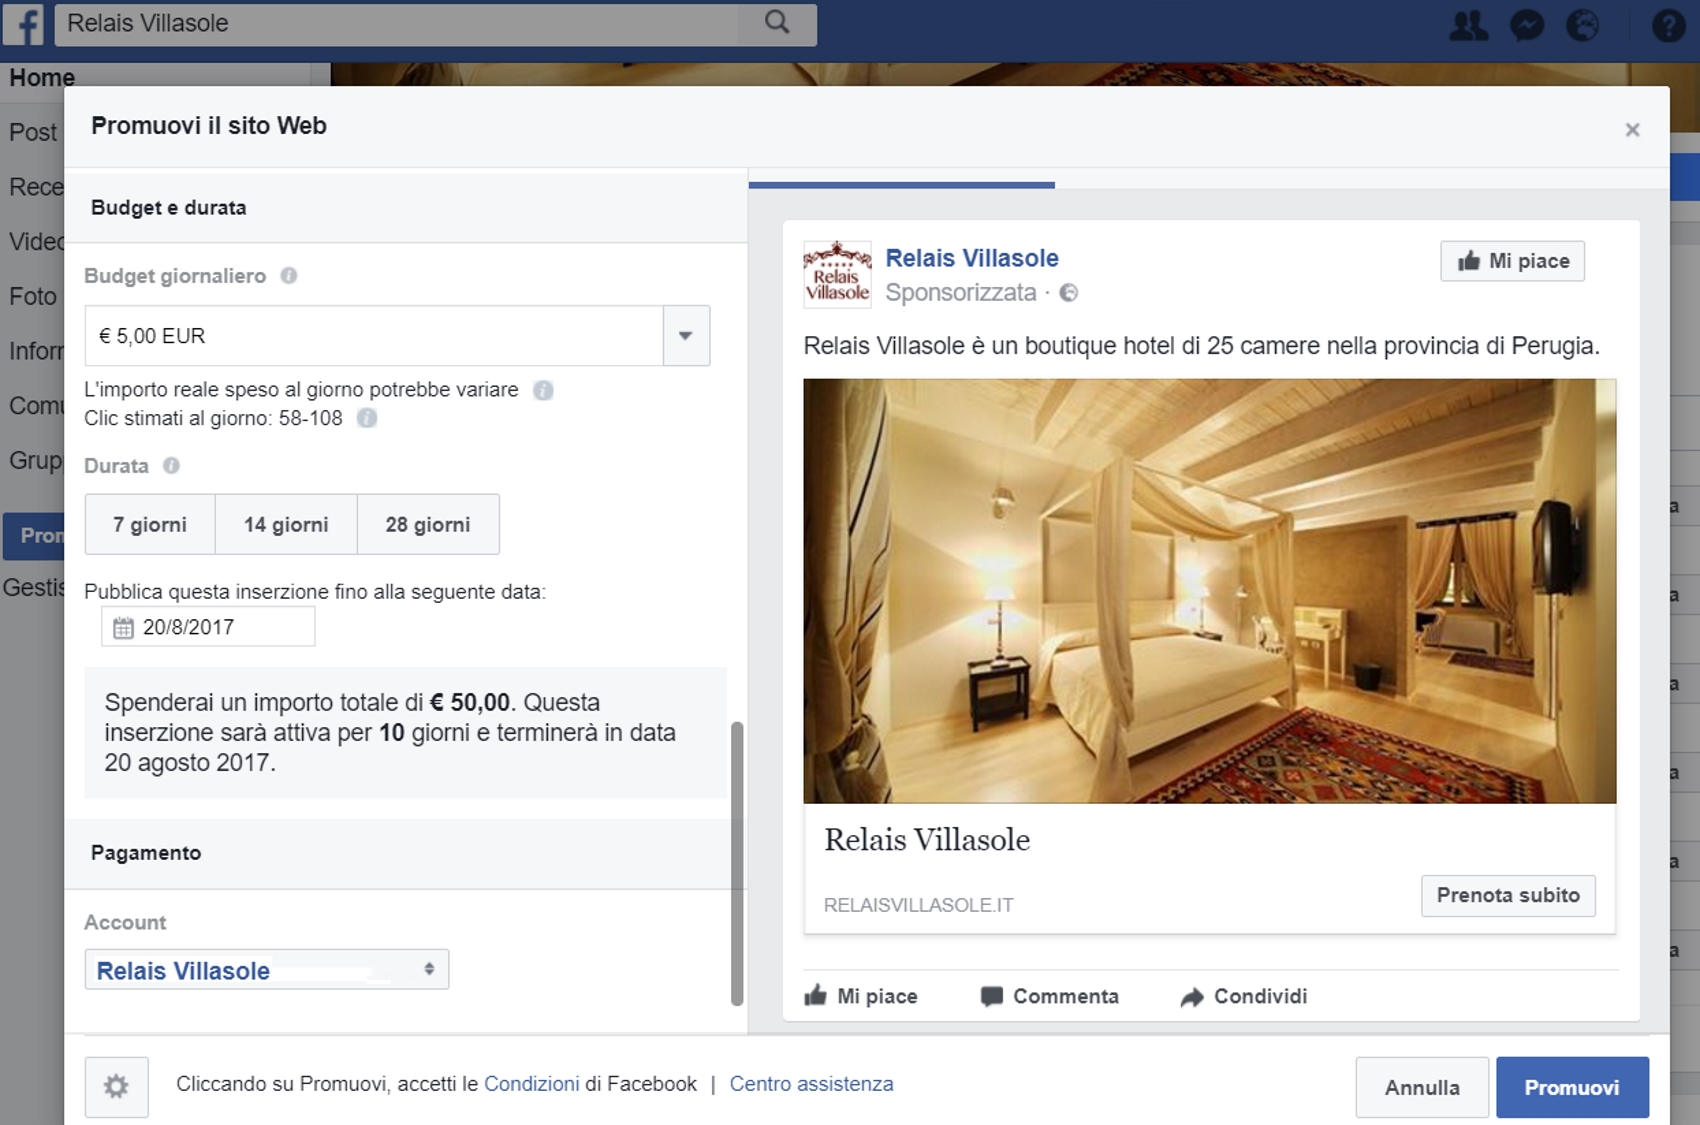Screen dimensions: 1700x1125
Task: Open the end date calendar field
Action: point(208,627)
